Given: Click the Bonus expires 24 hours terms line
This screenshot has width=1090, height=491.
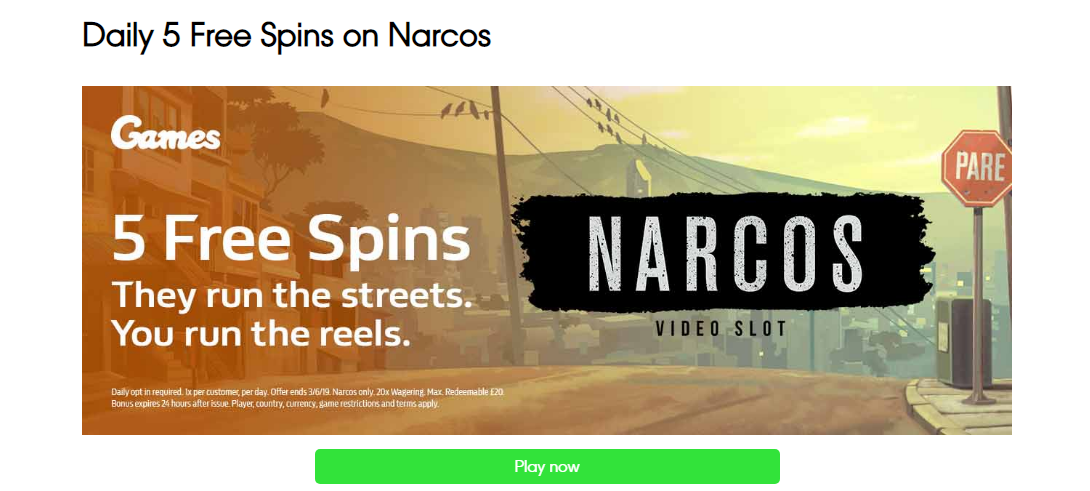Looking at the screenshot, I should (275, 403).
